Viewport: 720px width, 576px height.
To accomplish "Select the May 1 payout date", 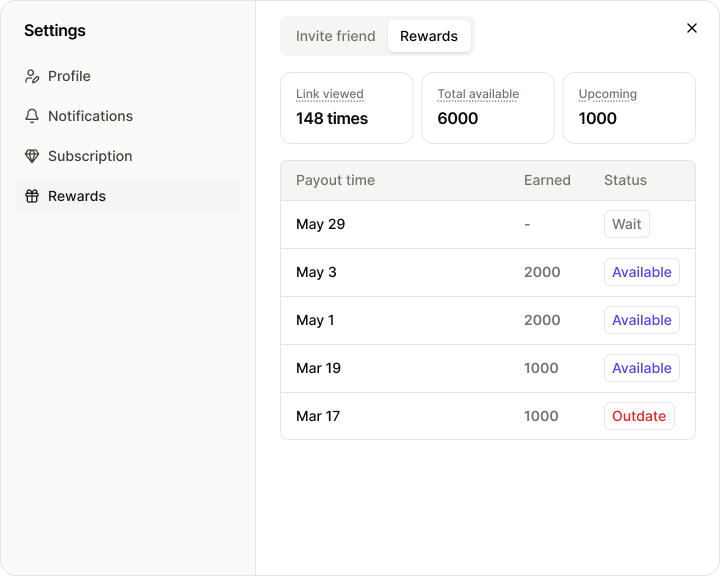I will [315, 320].
